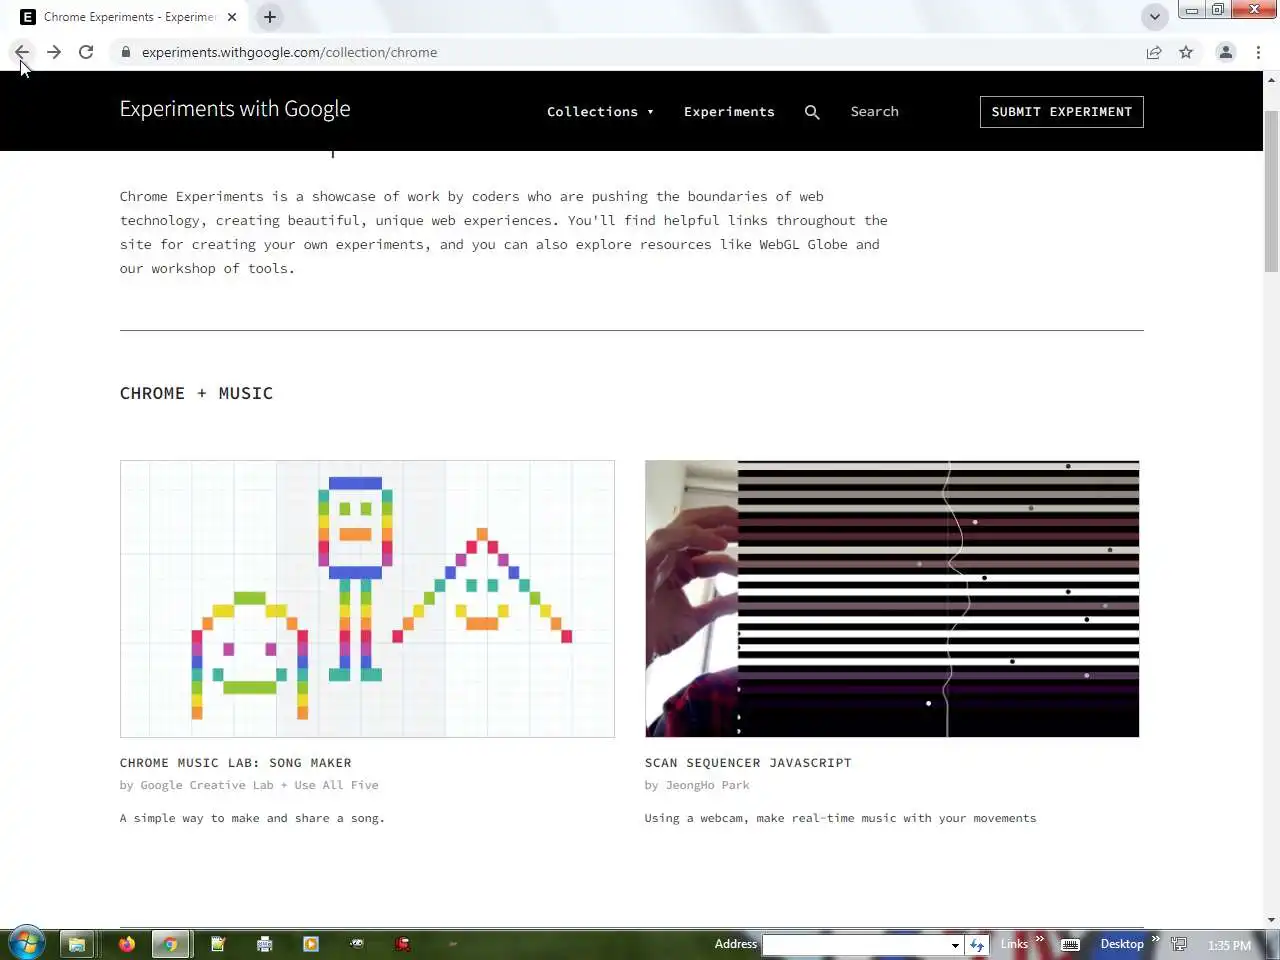Click author text Google Creative Lab + Use All Five
Image resolution: width=1280 pixels, height=960 pixels.
pos(259,785)
